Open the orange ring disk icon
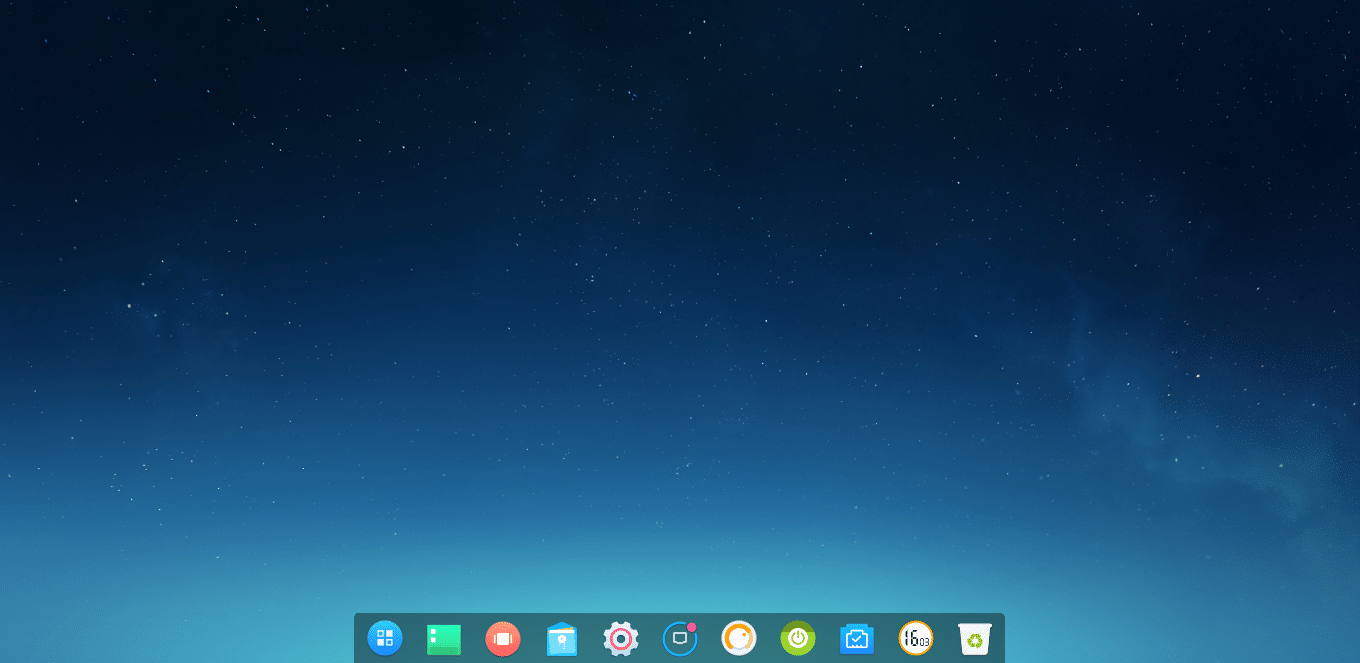The image size is (1360, 663). coord(739,638)
